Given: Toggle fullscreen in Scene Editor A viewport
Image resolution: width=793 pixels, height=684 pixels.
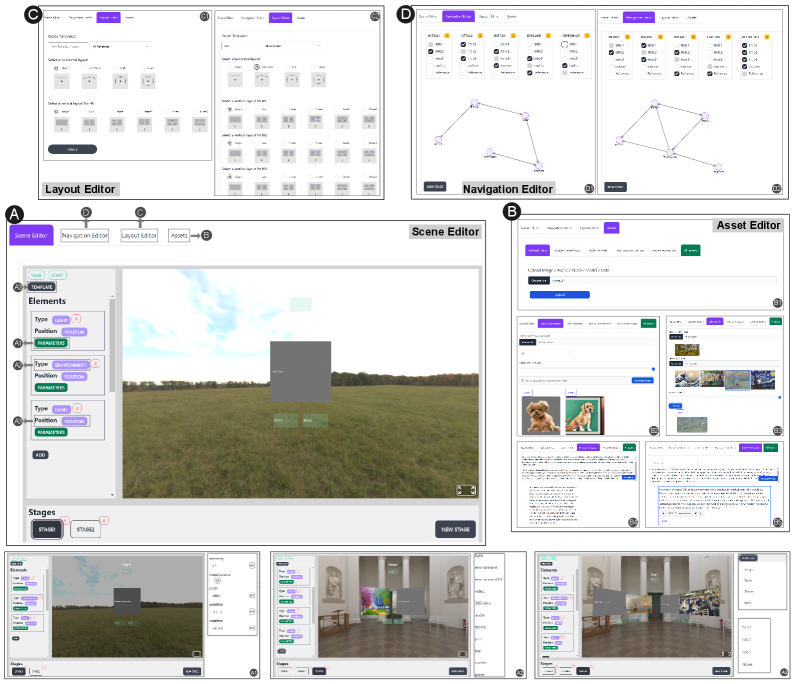Looking at the screenshot, I should [466, 490].
